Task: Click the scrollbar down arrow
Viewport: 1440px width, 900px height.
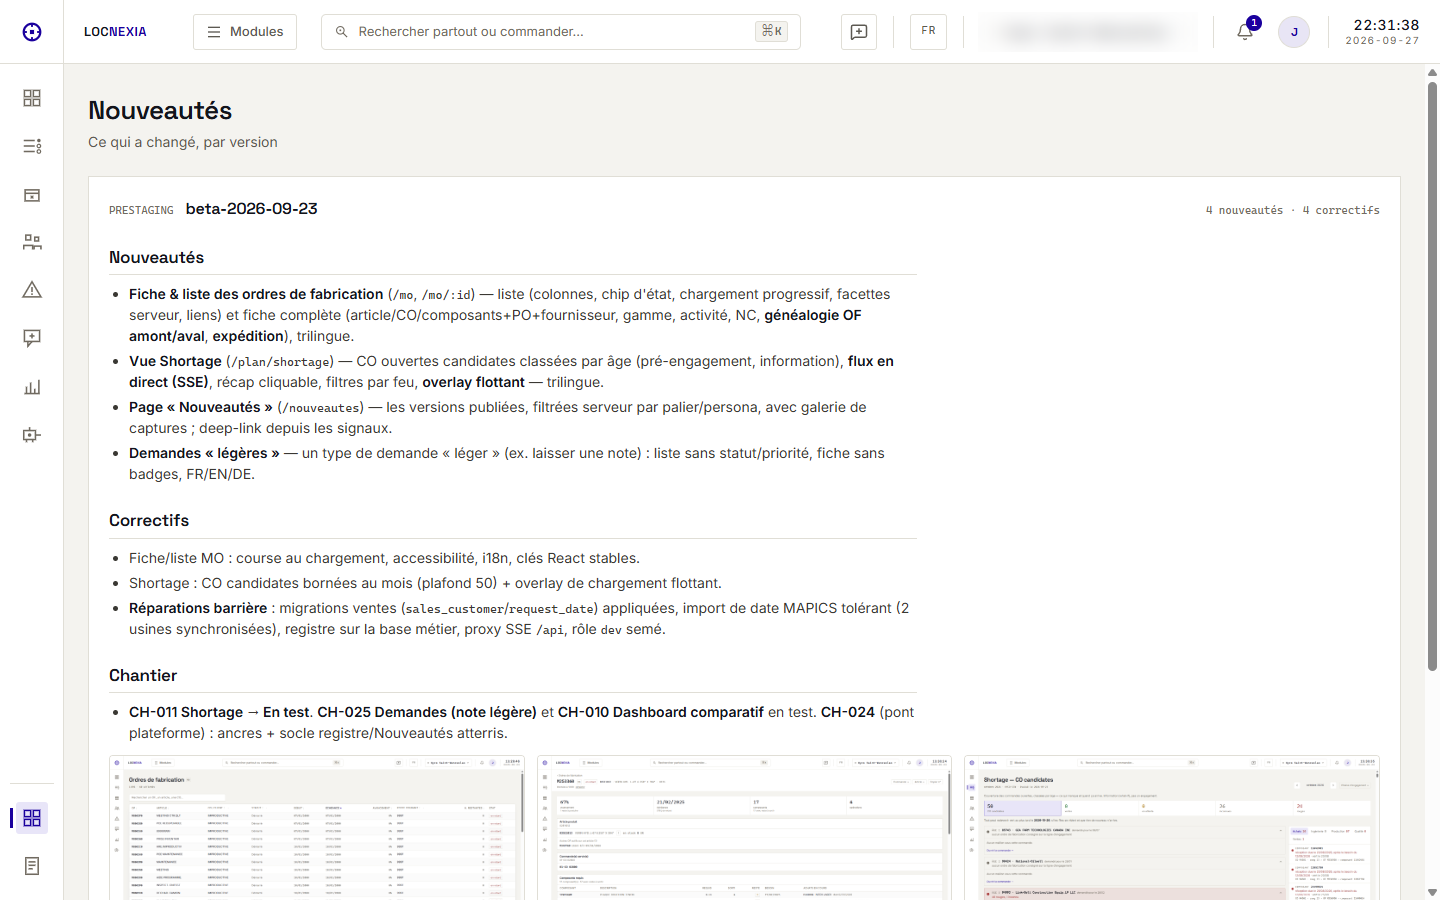Action: [1432, 892]
